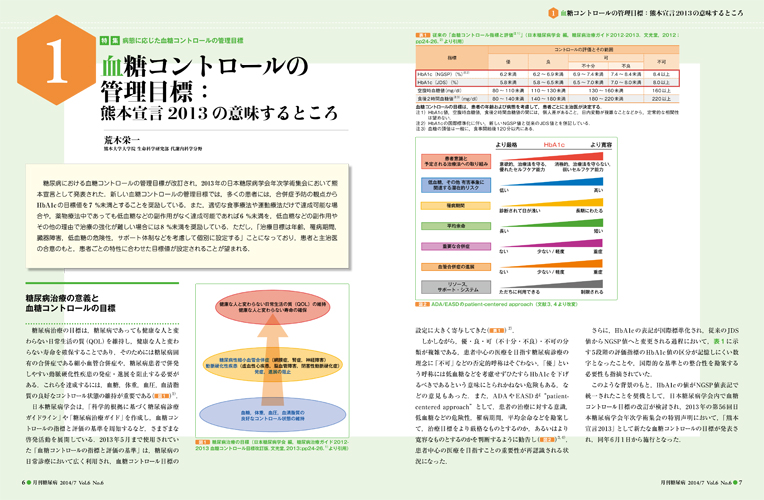Click the small orange 1 icon in the page header

coord(553,13)
